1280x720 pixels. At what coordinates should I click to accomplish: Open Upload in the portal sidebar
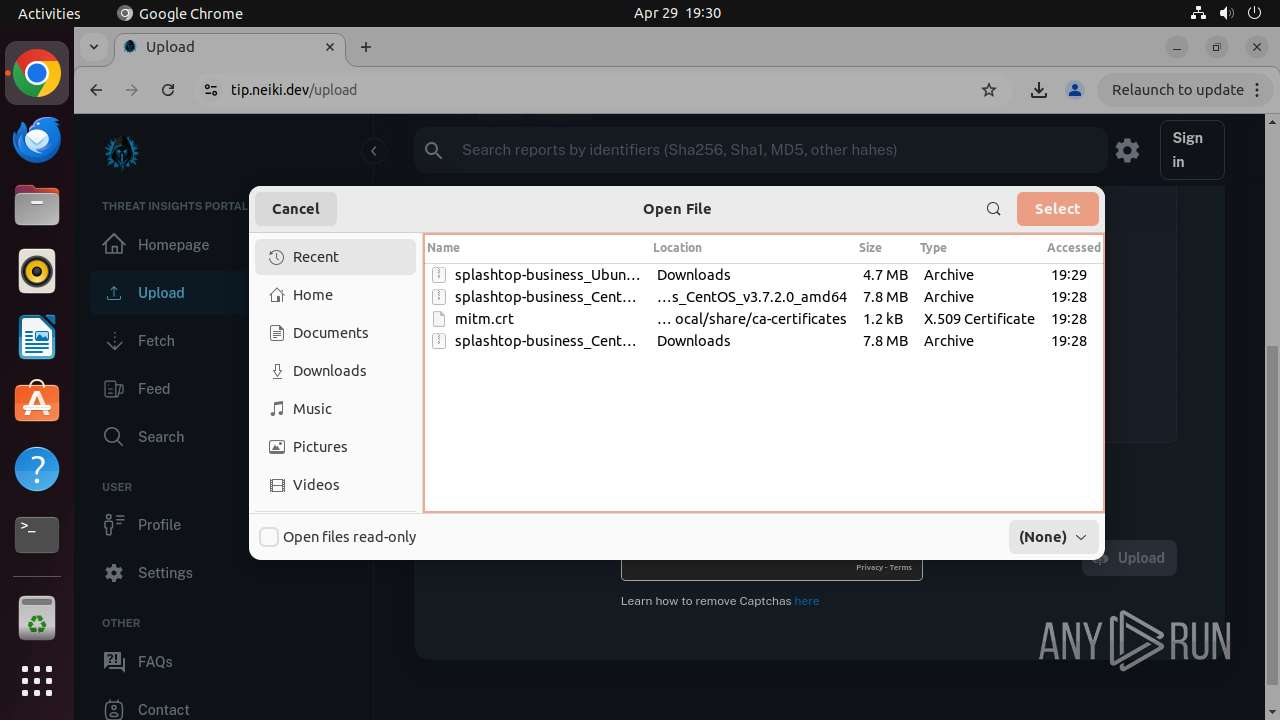pyautogui.click(x=160, y=293)
